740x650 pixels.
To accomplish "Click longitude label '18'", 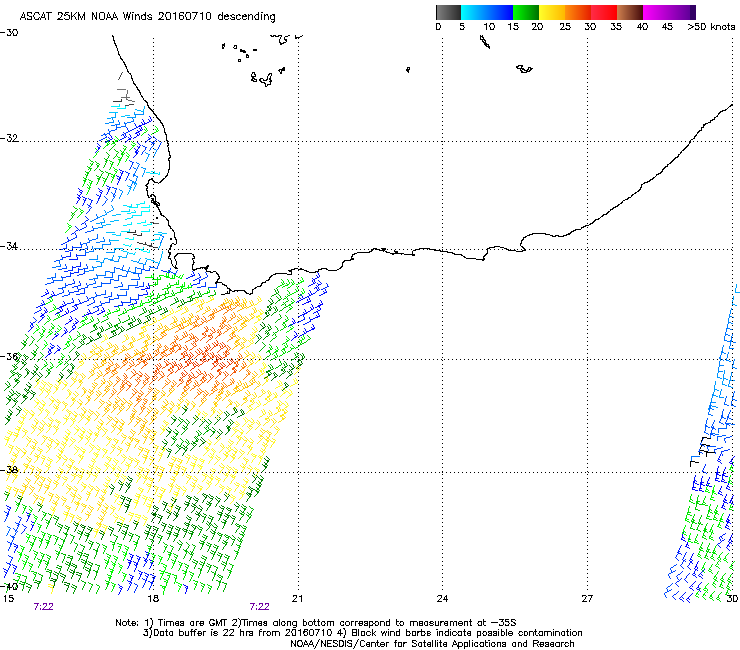I will point(152,599).
